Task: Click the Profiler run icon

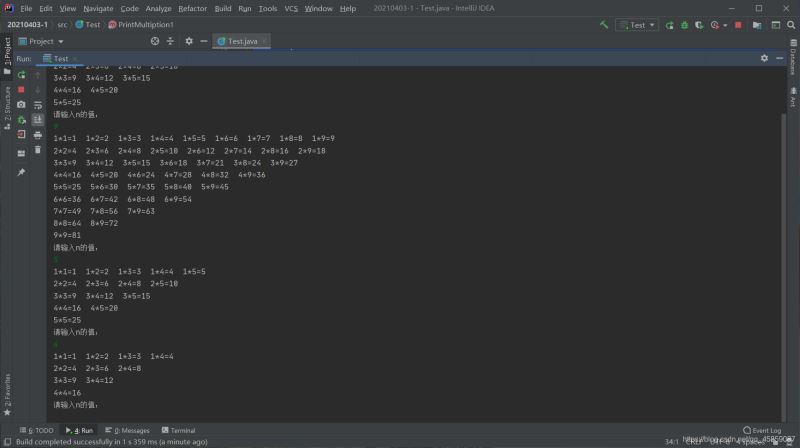Action: coord(715,25)
